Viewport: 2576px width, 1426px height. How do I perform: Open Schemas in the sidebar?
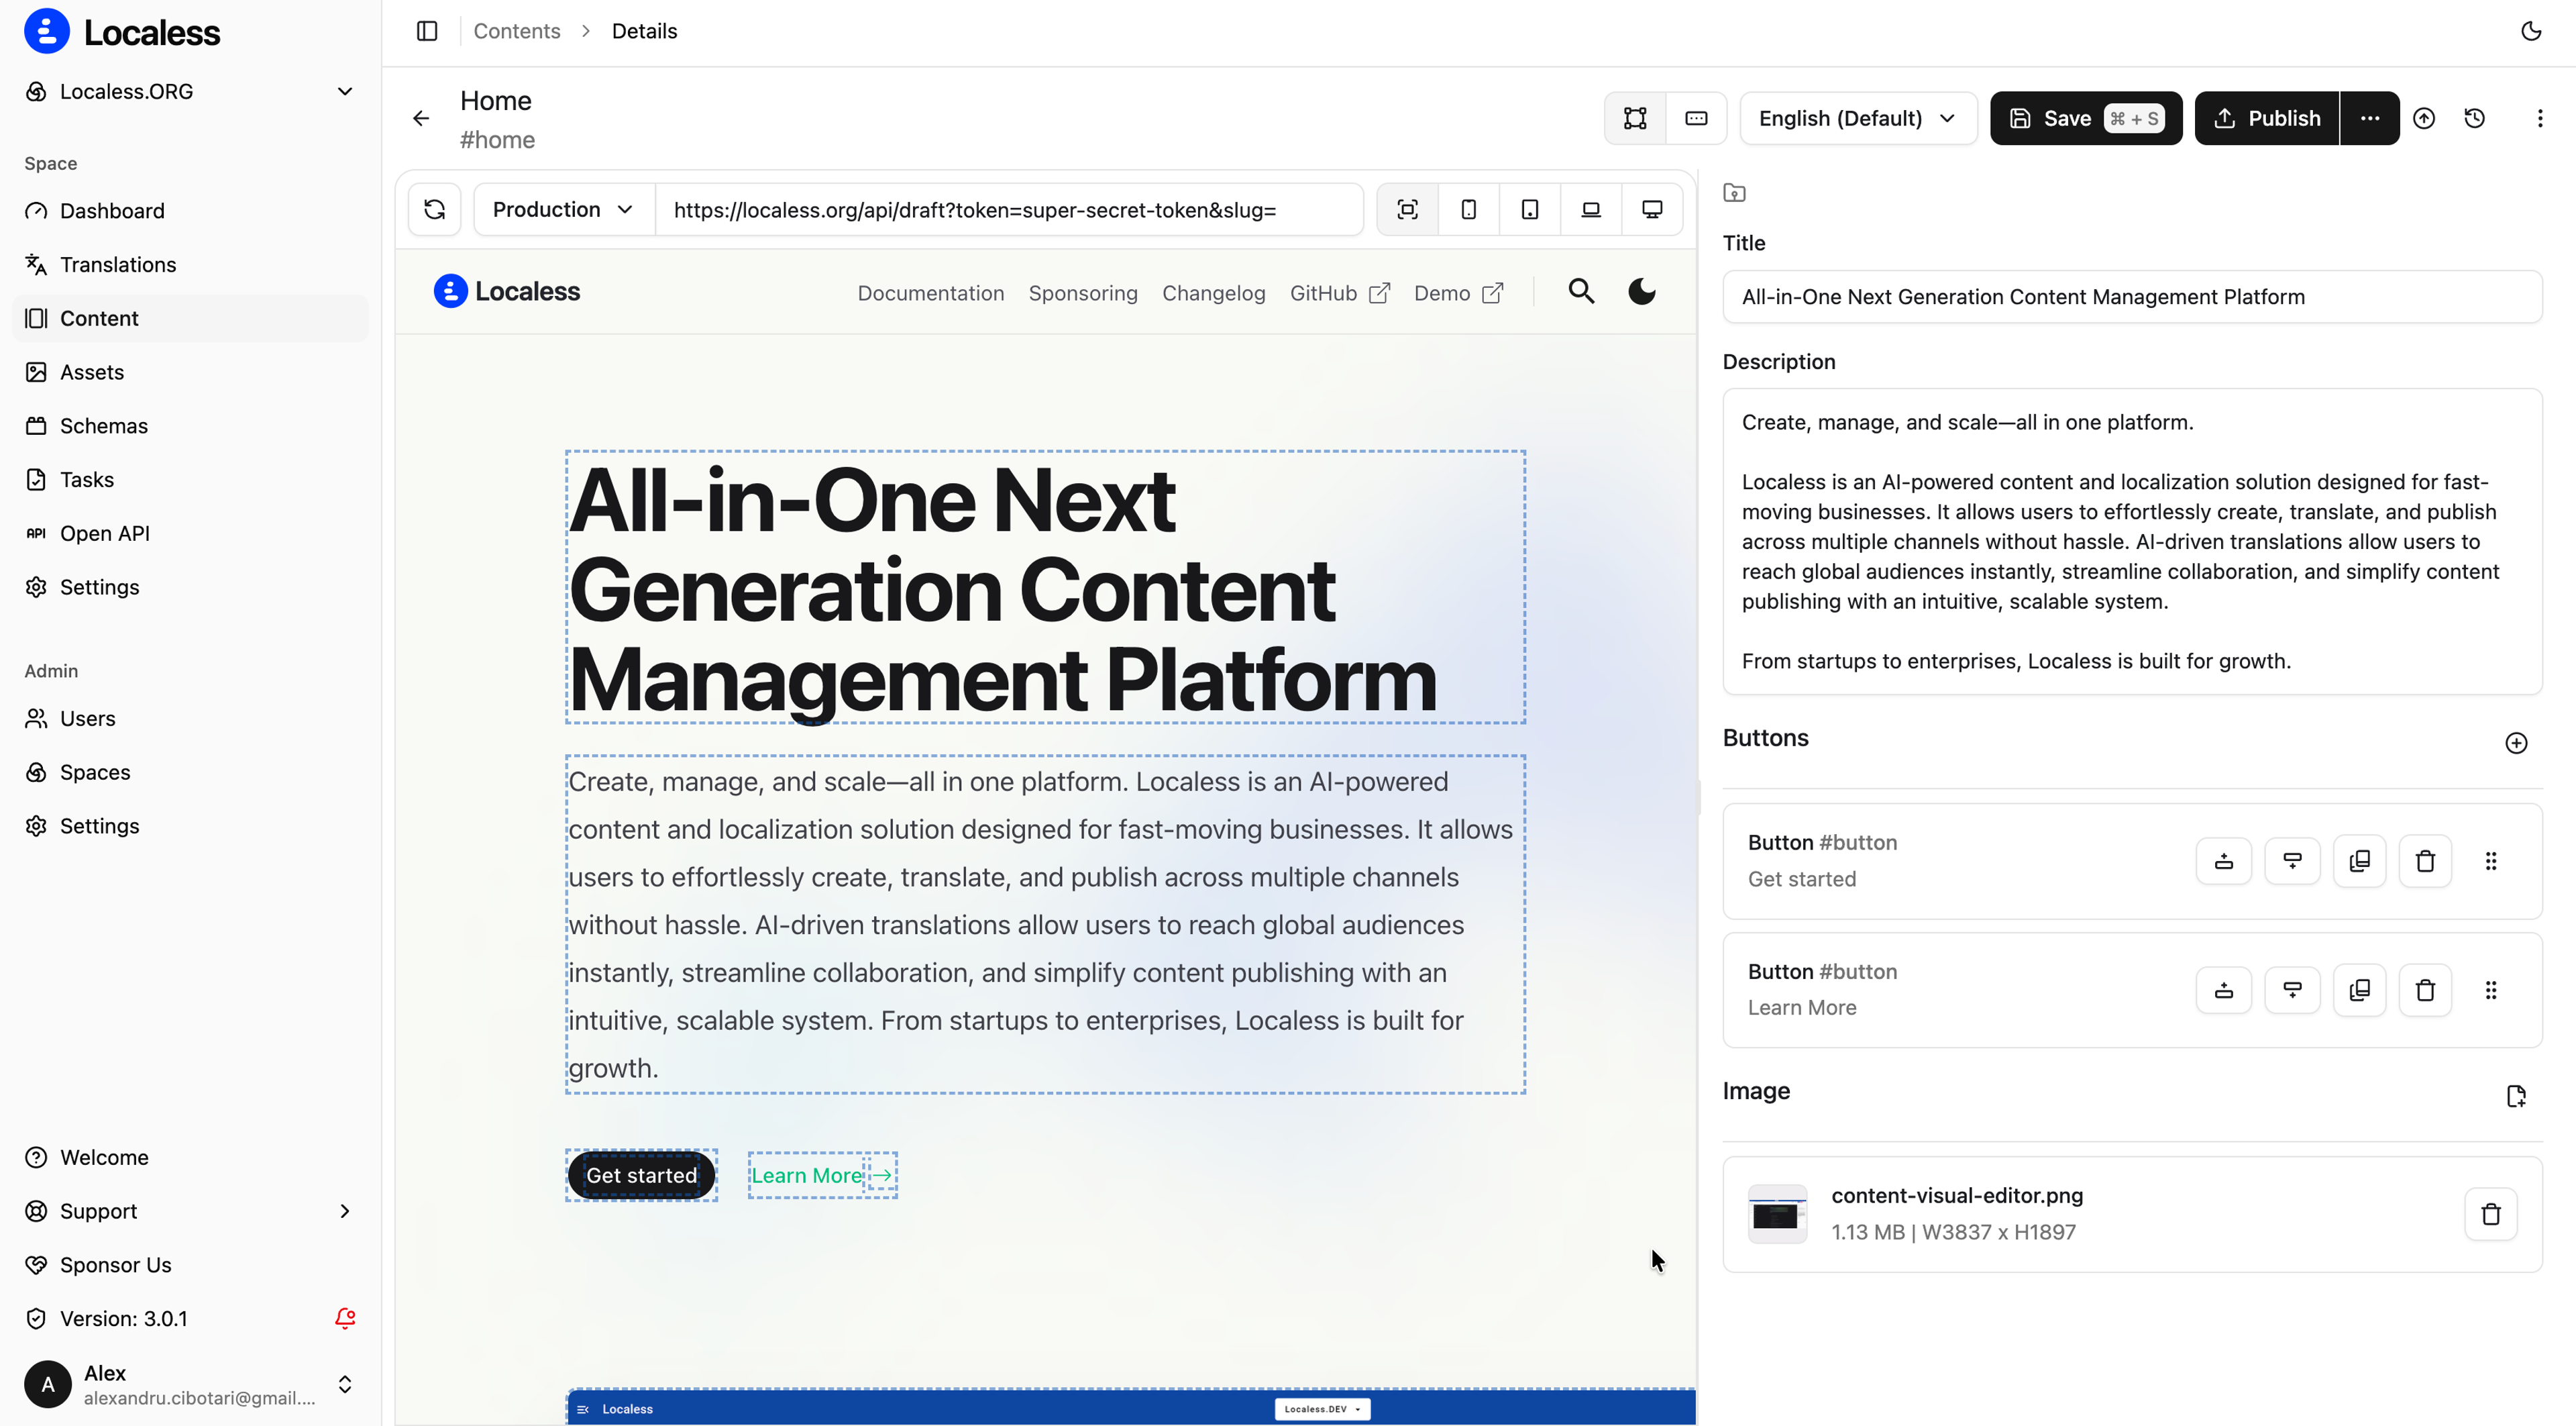(190, 426)
